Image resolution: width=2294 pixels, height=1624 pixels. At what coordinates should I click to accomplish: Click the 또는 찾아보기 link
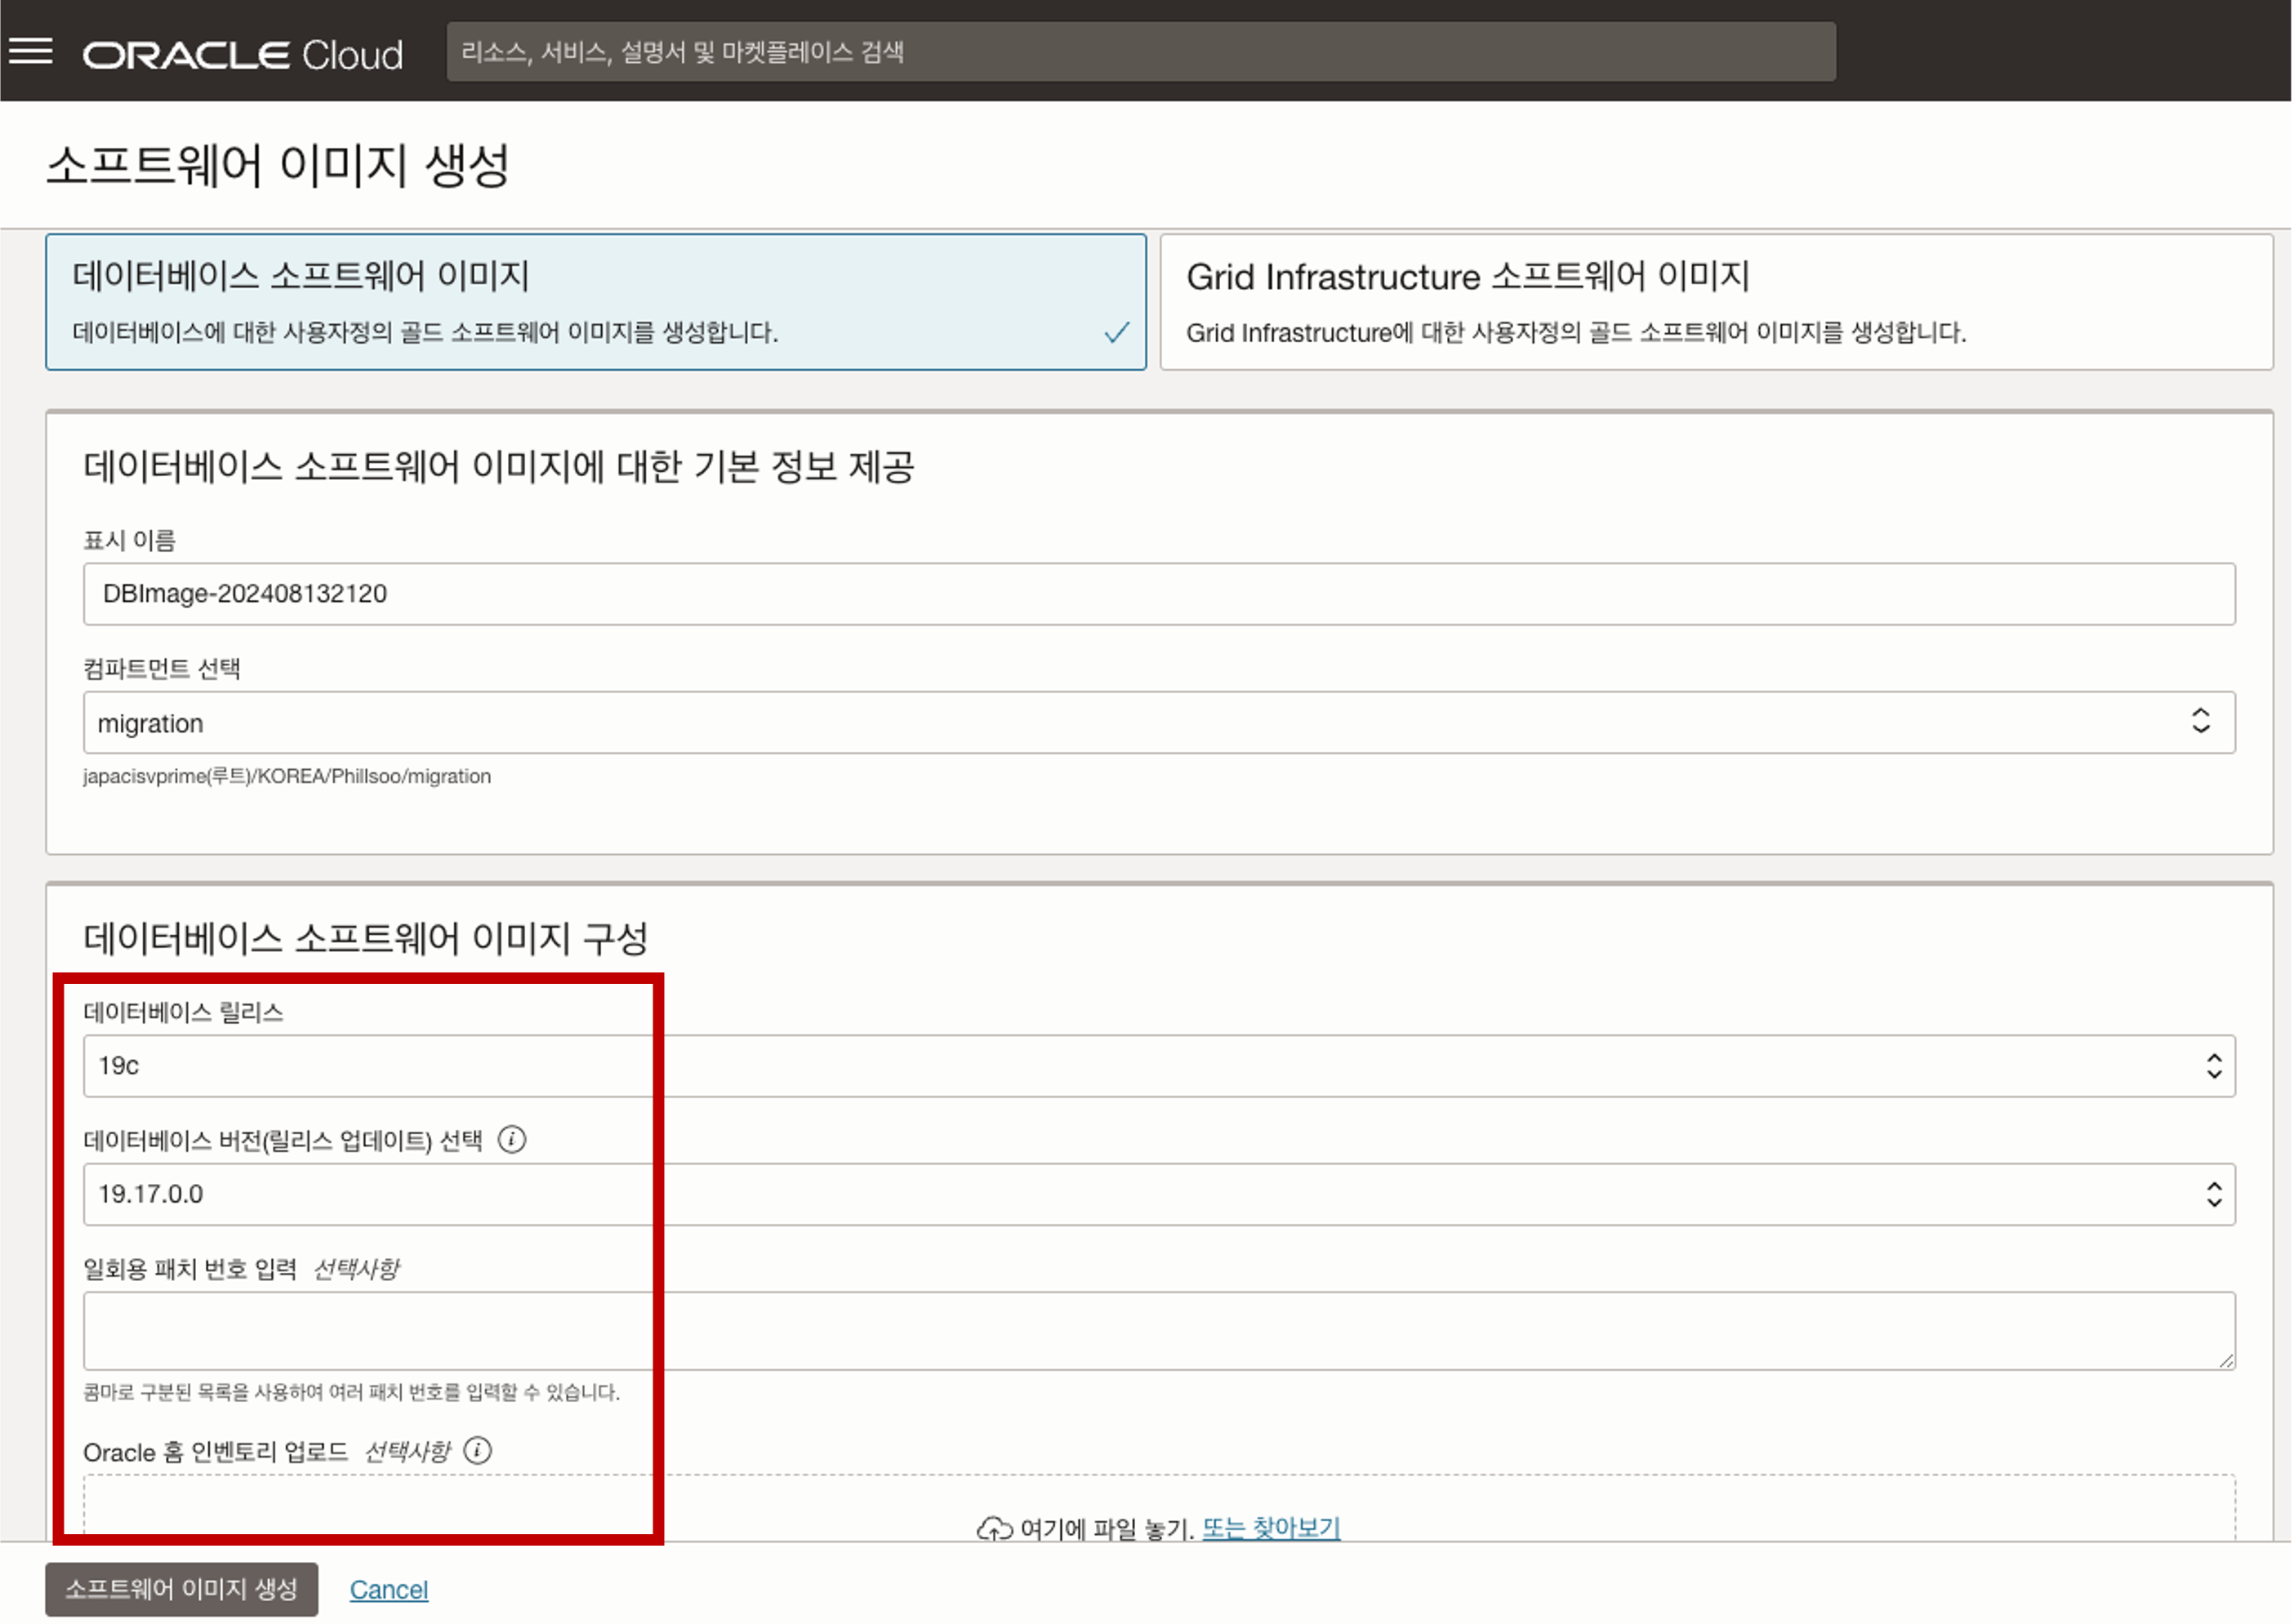coord(1271,1529)
